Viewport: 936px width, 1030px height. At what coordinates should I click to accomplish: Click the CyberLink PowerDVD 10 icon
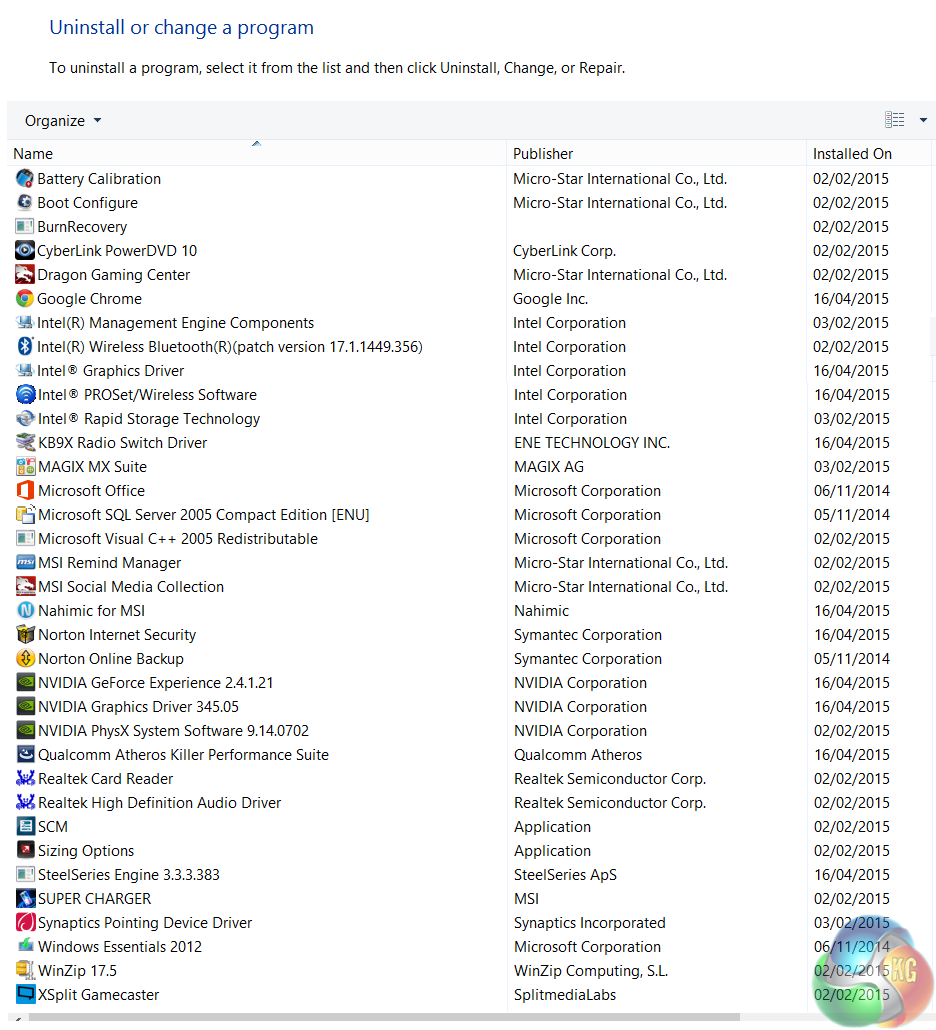(25, 250)
